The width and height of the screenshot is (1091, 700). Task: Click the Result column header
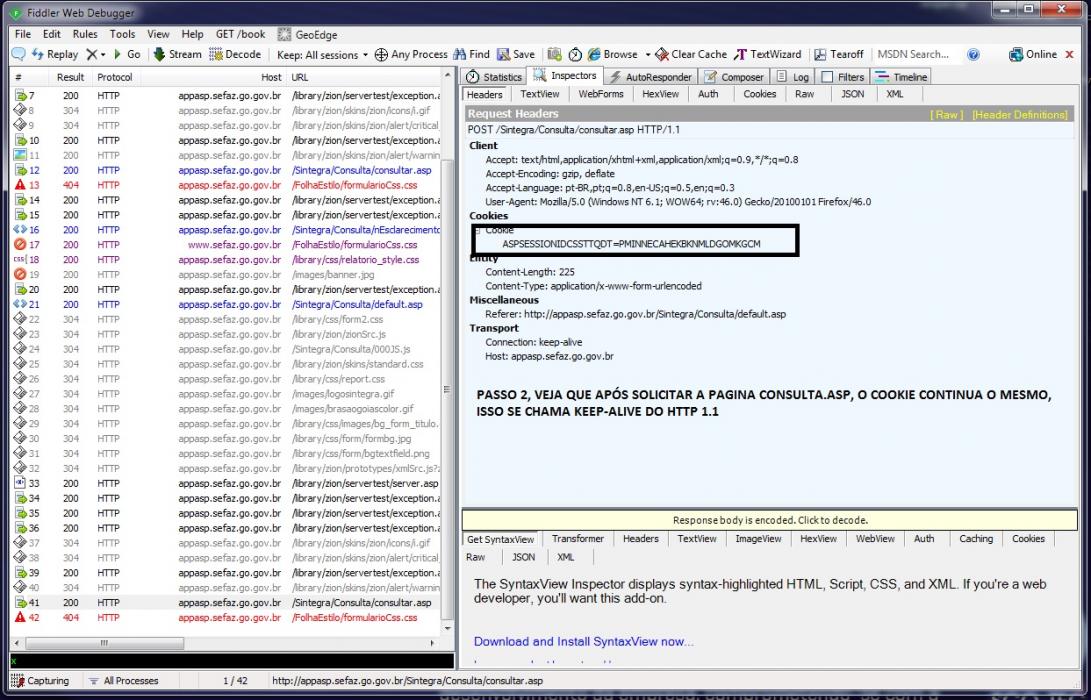(x=70, y=77)
